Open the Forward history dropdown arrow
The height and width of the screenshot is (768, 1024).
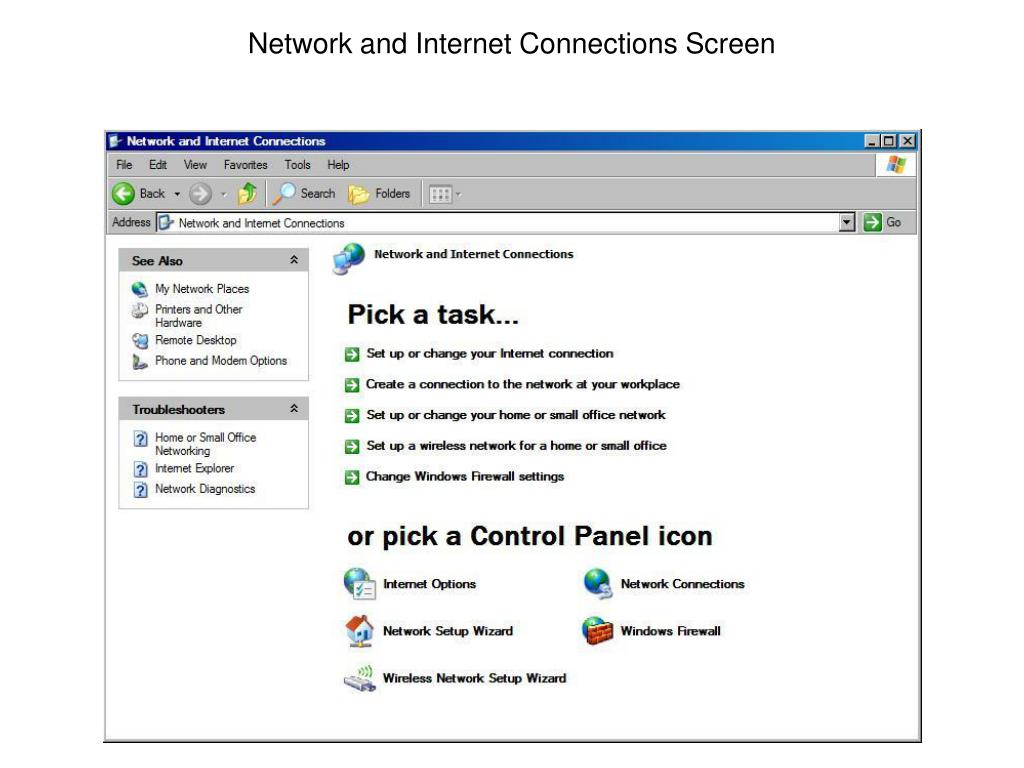point(223,194)
